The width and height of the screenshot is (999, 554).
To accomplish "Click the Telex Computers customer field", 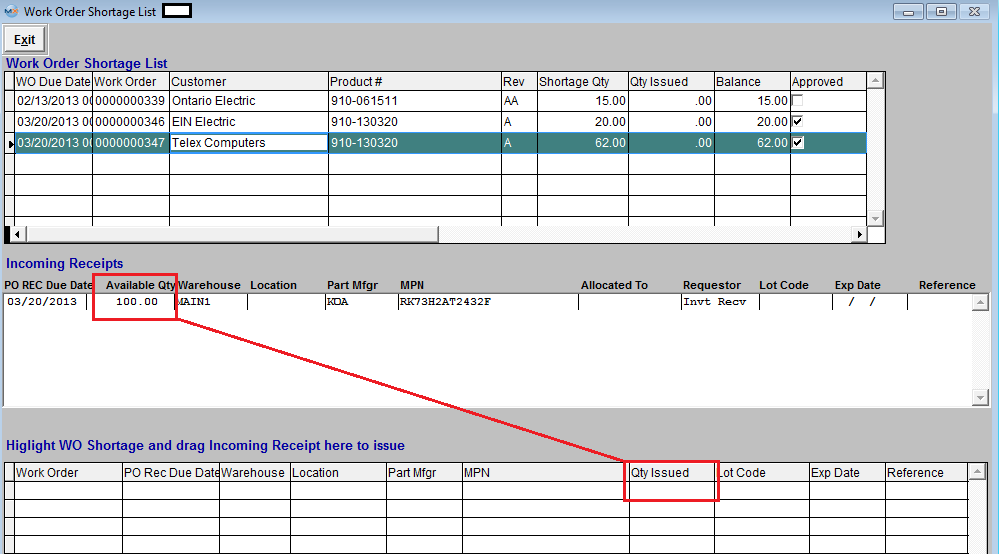I will (248, 143).
